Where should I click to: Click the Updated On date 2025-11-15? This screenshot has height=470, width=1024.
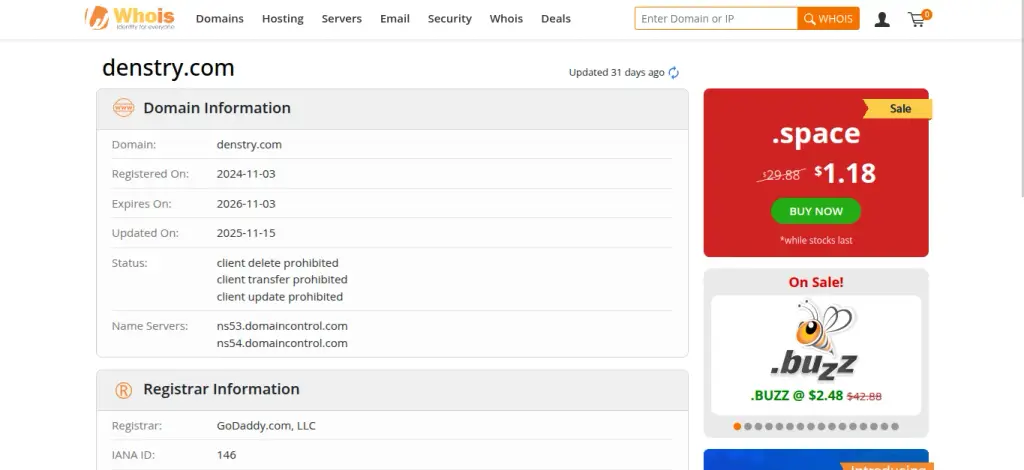click(x=246, y=233)
